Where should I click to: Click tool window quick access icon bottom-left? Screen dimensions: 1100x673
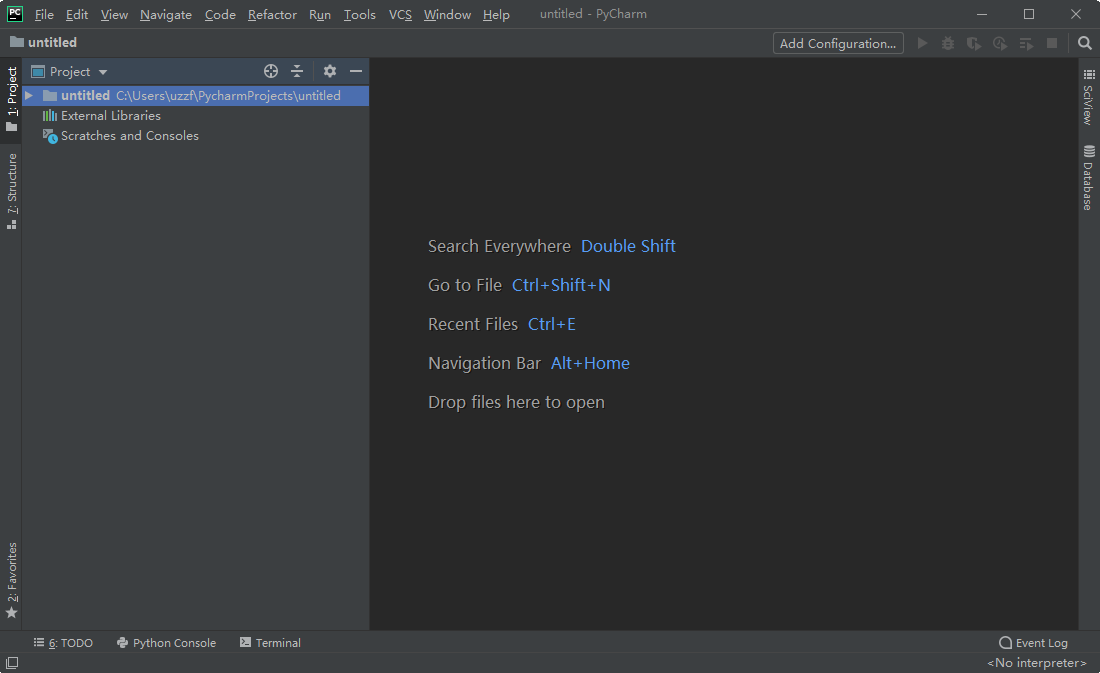[x=12, y=662]
